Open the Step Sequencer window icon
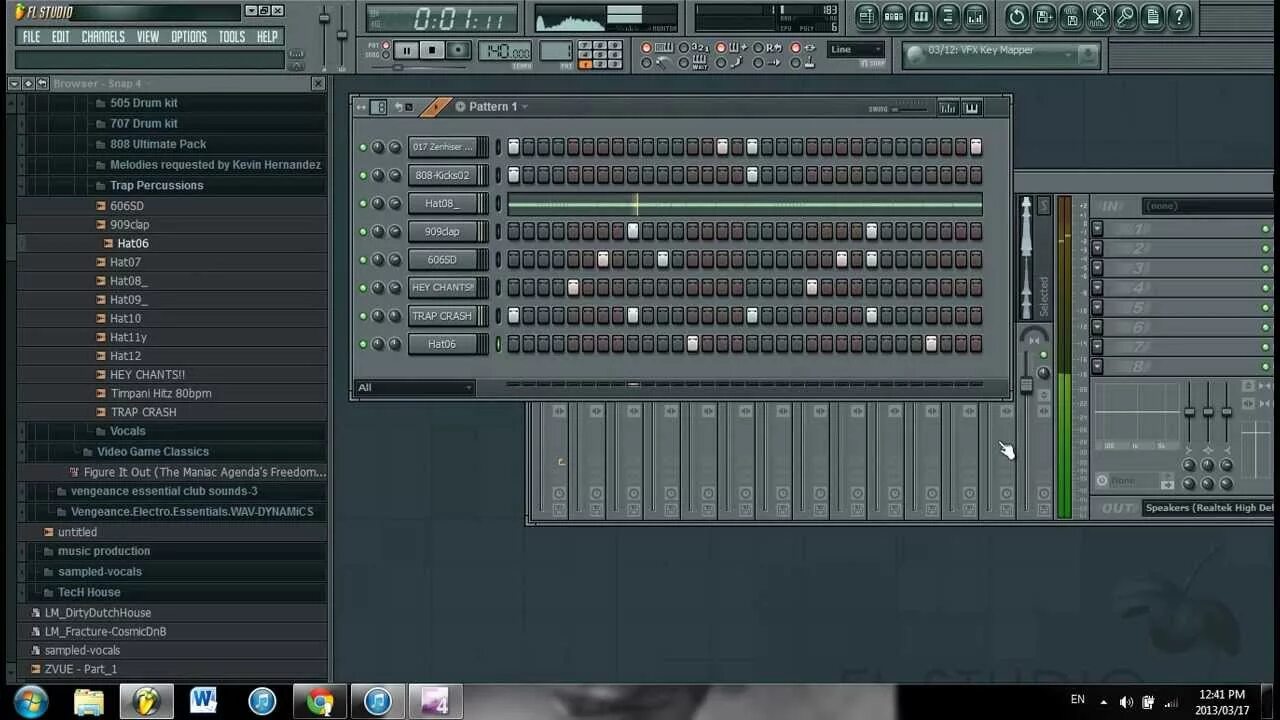The image size is (1280, 720). pos(894,16)
